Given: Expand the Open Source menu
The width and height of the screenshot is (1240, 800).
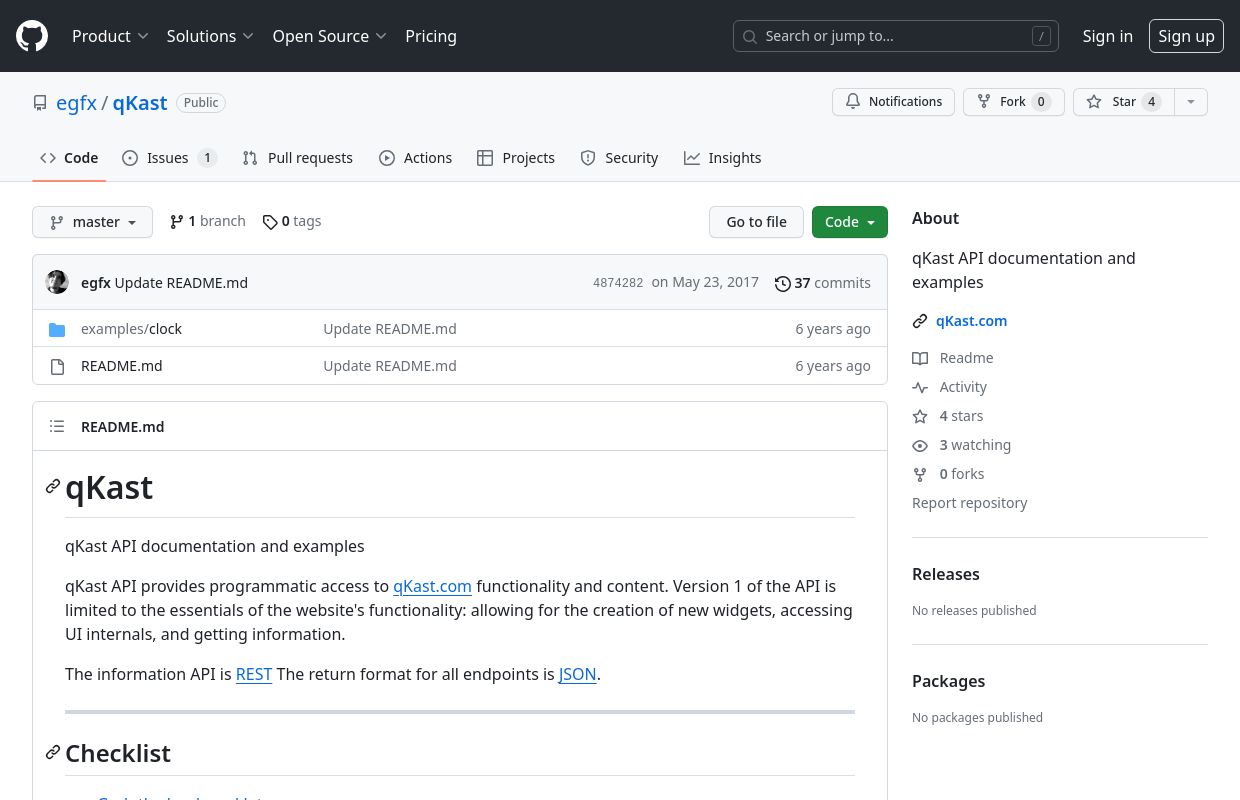Looking at the screenshot, I should (x=329, y=36).
